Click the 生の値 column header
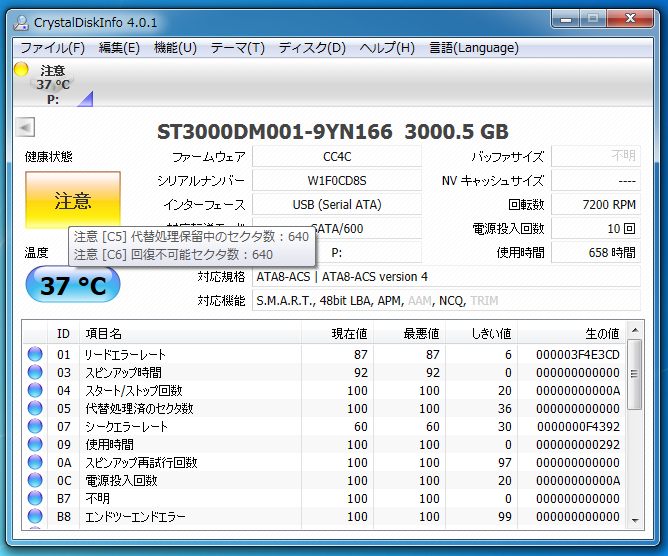The width and height of the screenshot is (668, 556). tap(571, 333)
